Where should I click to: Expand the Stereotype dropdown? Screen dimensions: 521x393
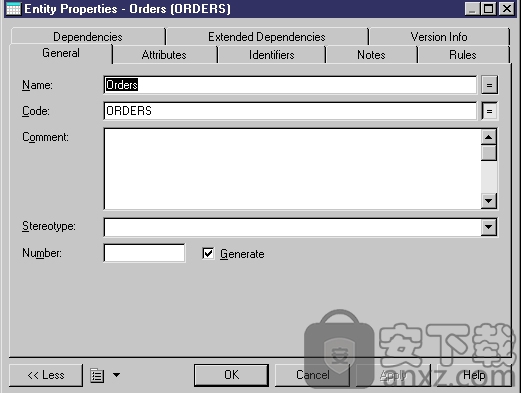pyautogui.click(x=489, y=227)
